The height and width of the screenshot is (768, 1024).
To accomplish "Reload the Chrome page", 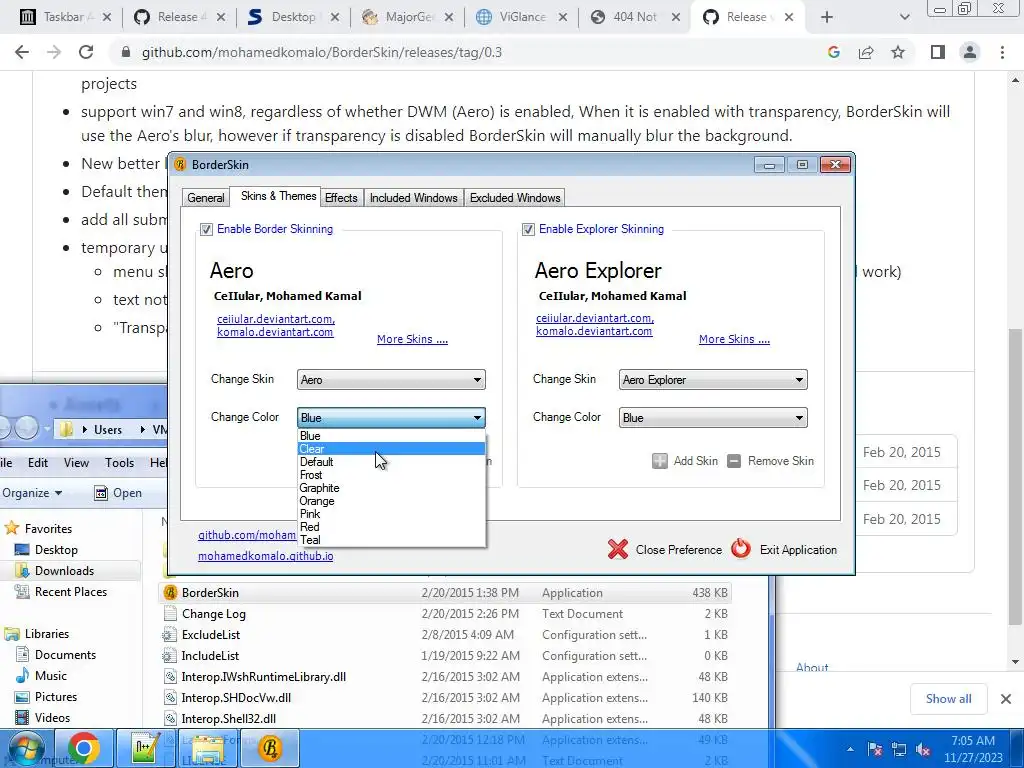I will tap(86, 52).
